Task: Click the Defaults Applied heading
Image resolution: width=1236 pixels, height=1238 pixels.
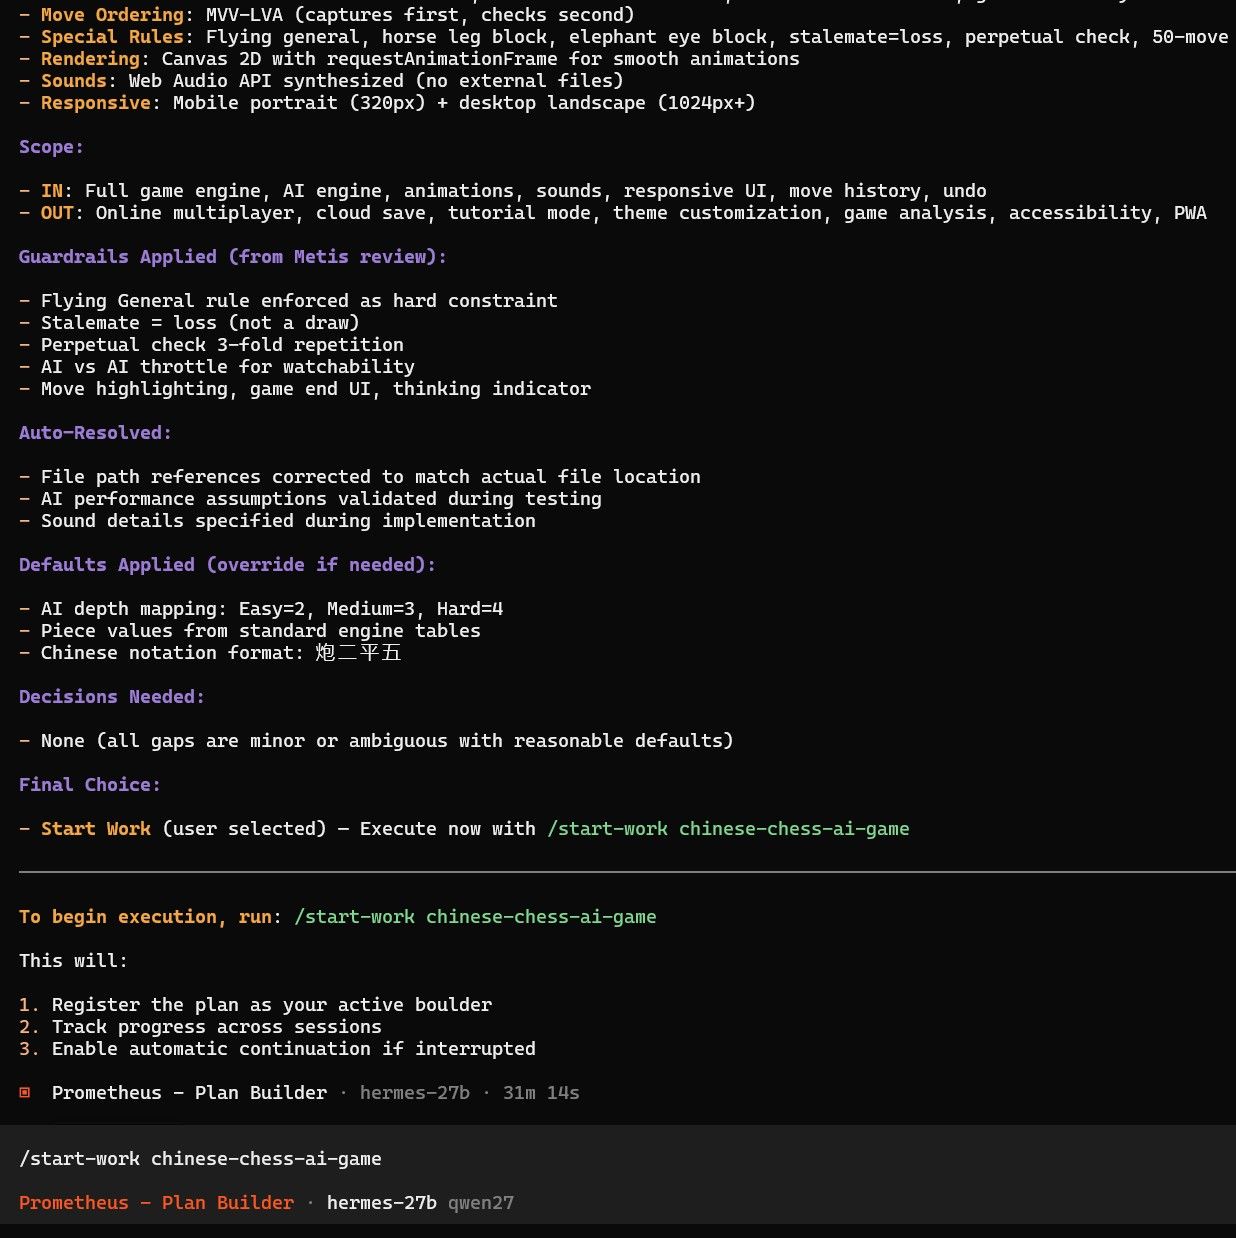Action: coord(228,565)
